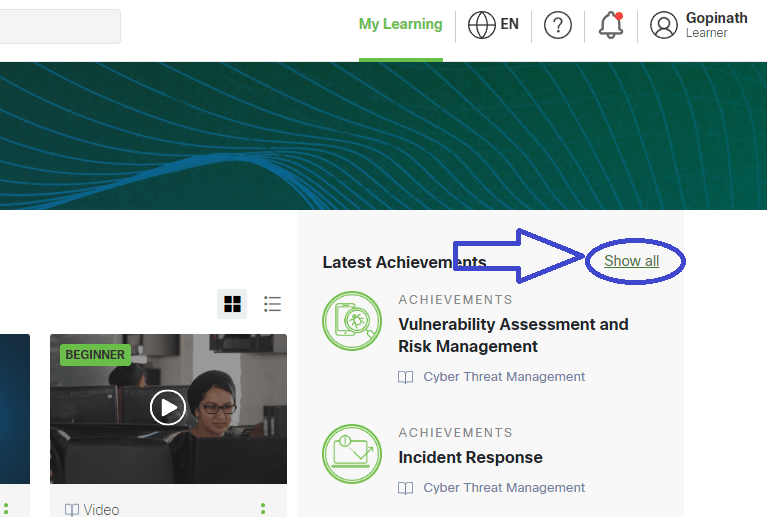Open Cyber Threat Management under Incident Response
This screenshot has width=767, height=517.
pyautogui.click(x=504, y=488)
